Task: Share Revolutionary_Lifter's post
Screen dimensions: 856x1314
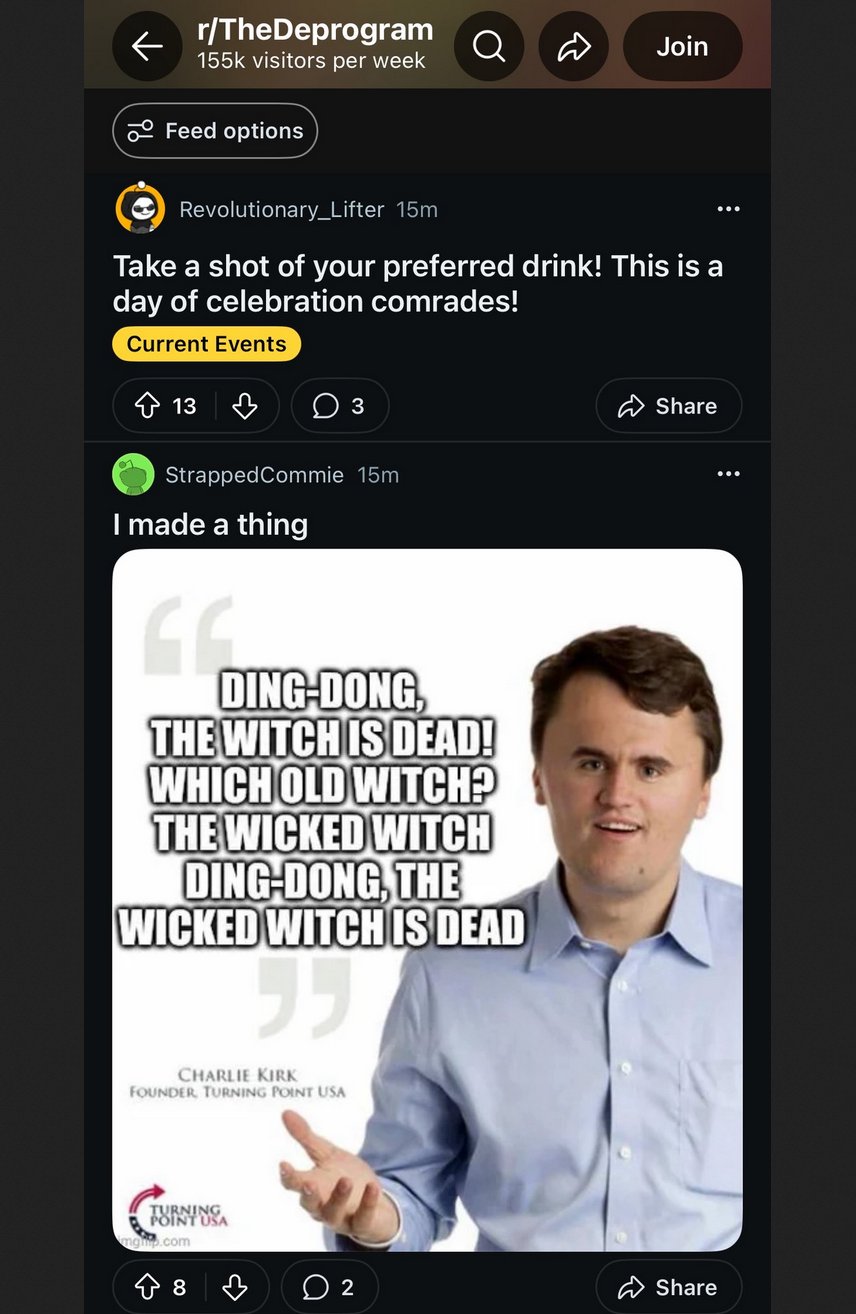Action: tap(668, 406)
